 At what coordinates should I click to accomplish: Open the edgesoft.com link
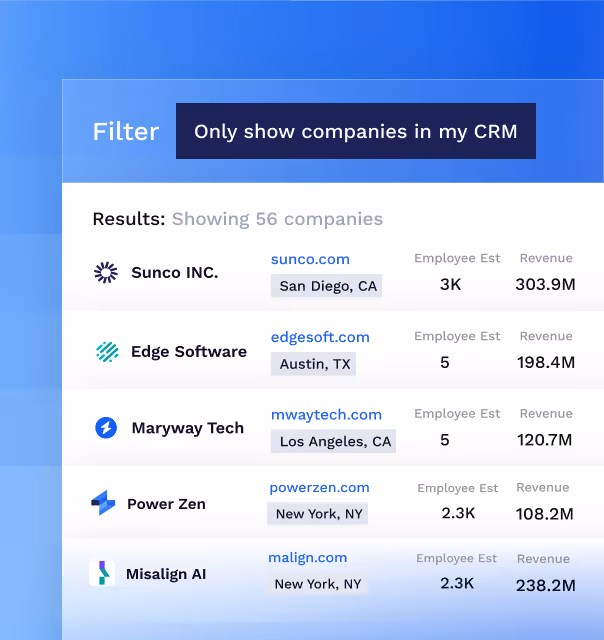pyautogui.click(x=320, y=337)
